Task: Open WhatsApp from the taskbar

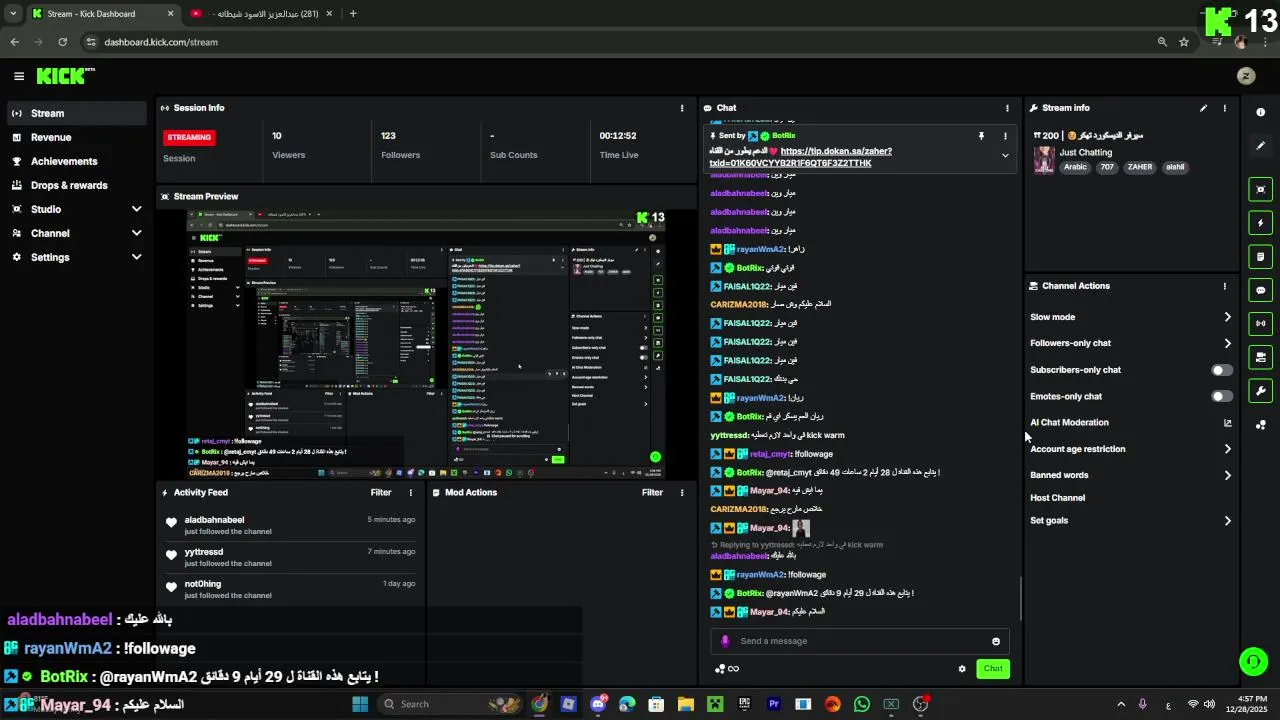Action: (x=862, y=704)
